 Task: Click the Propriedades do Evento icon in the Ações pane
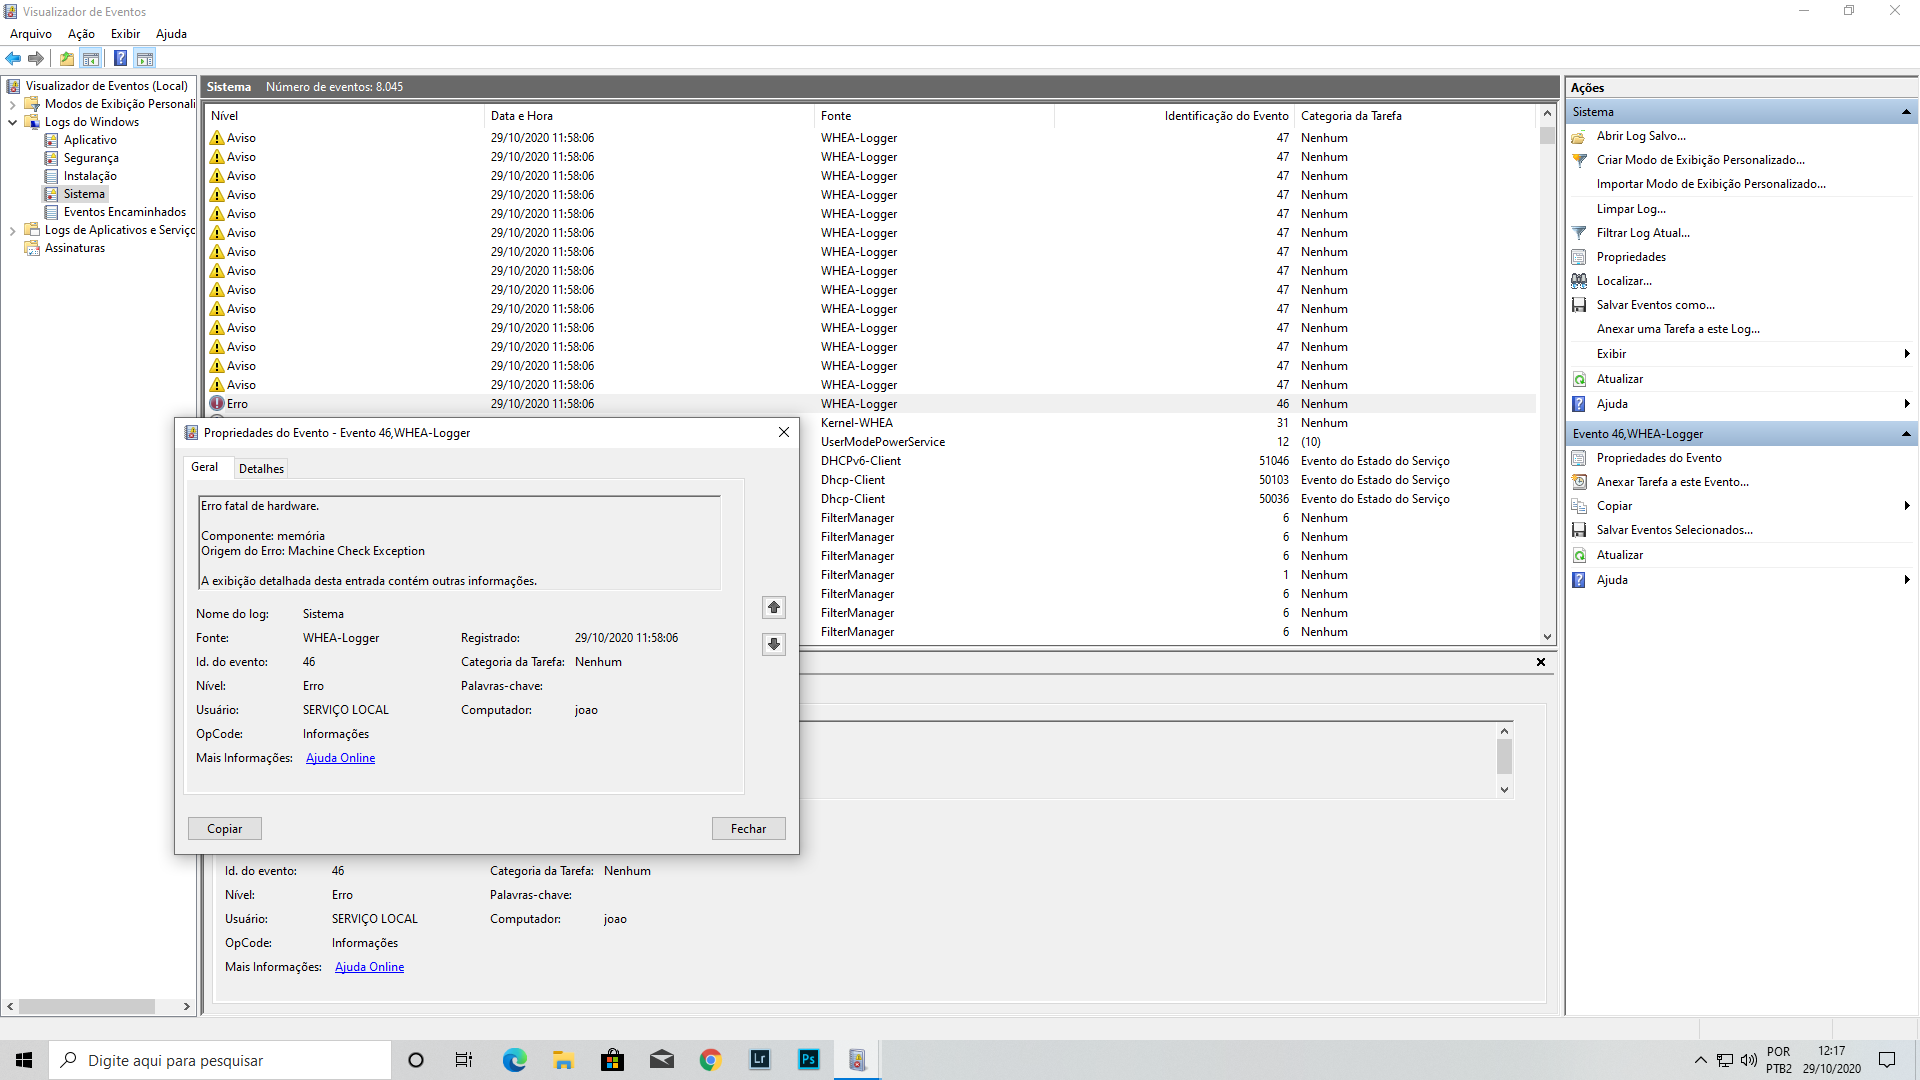point(1579,458)
